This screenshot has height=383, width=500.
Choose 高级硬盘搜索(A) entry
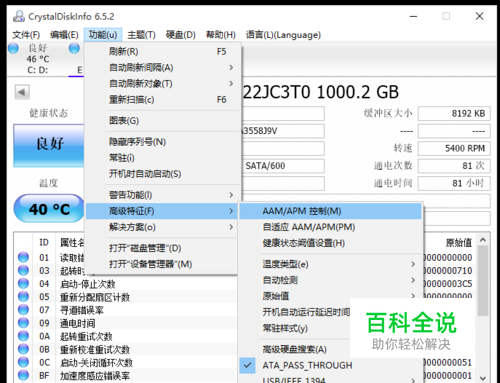[x=295, y=349]
